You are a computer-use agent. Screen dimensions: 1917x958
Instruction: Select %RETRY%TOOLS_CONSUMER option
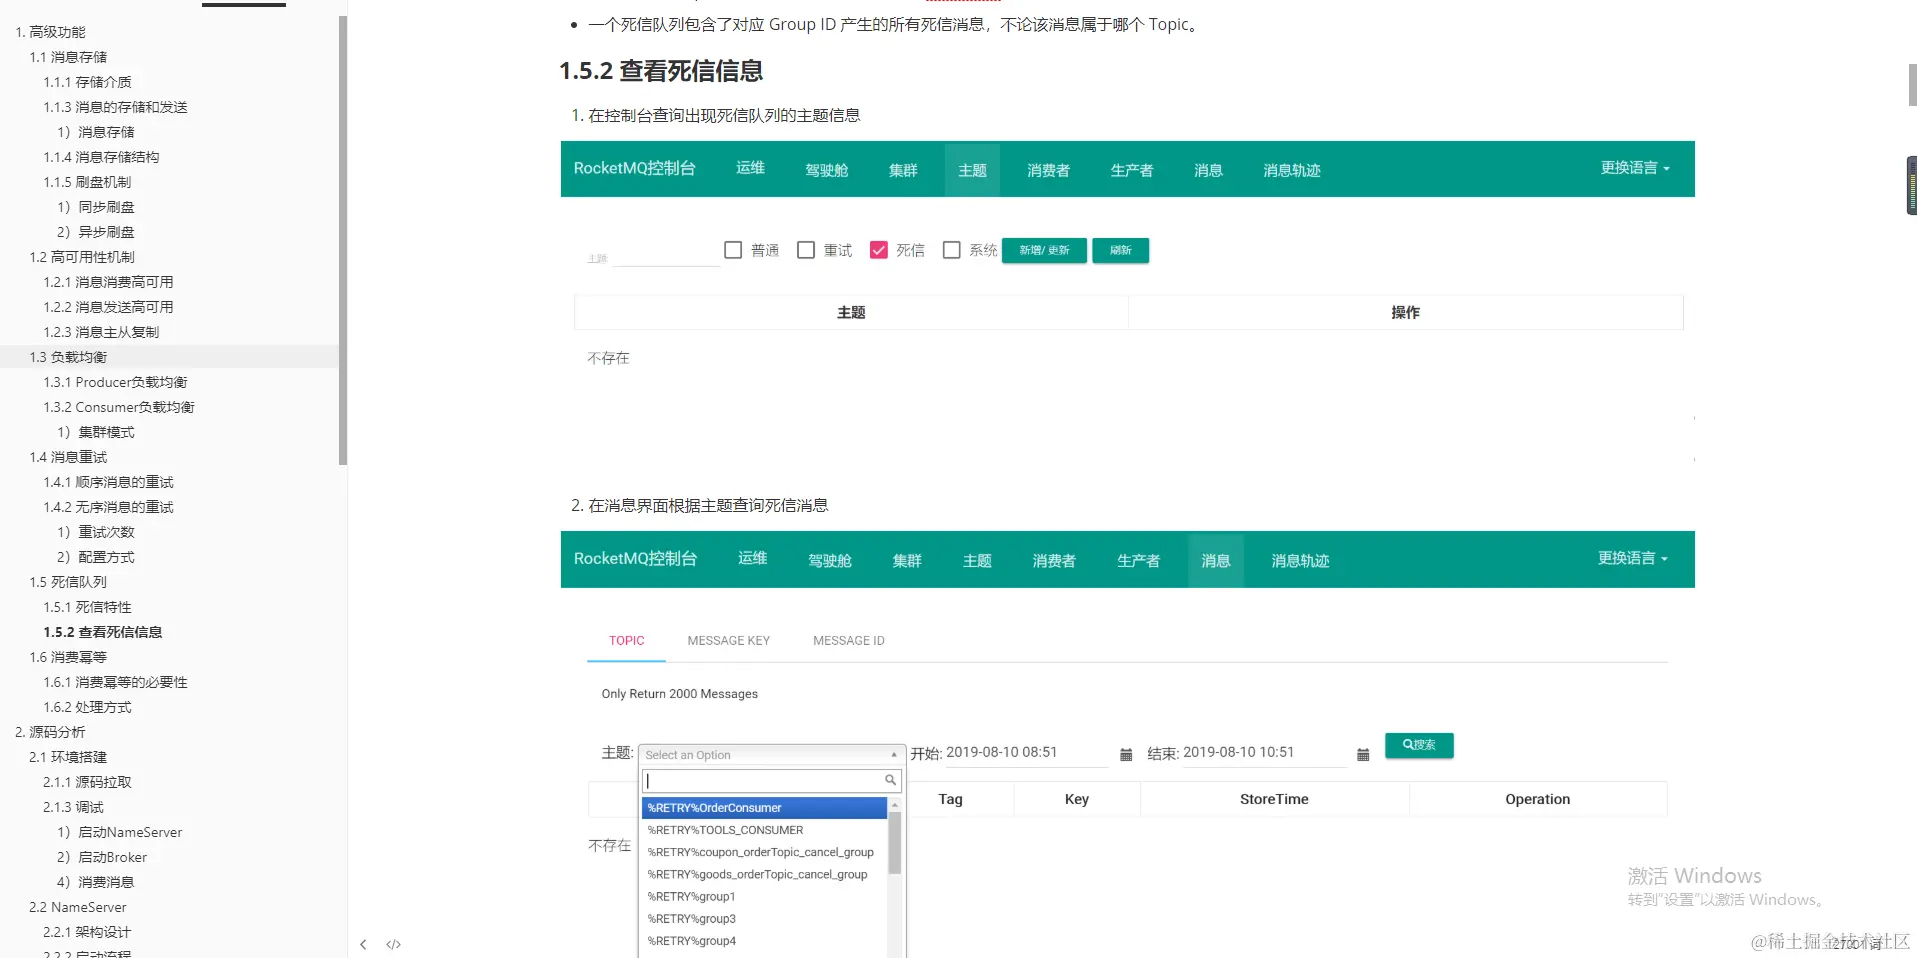pyautogui.click(x=764, y=830)
